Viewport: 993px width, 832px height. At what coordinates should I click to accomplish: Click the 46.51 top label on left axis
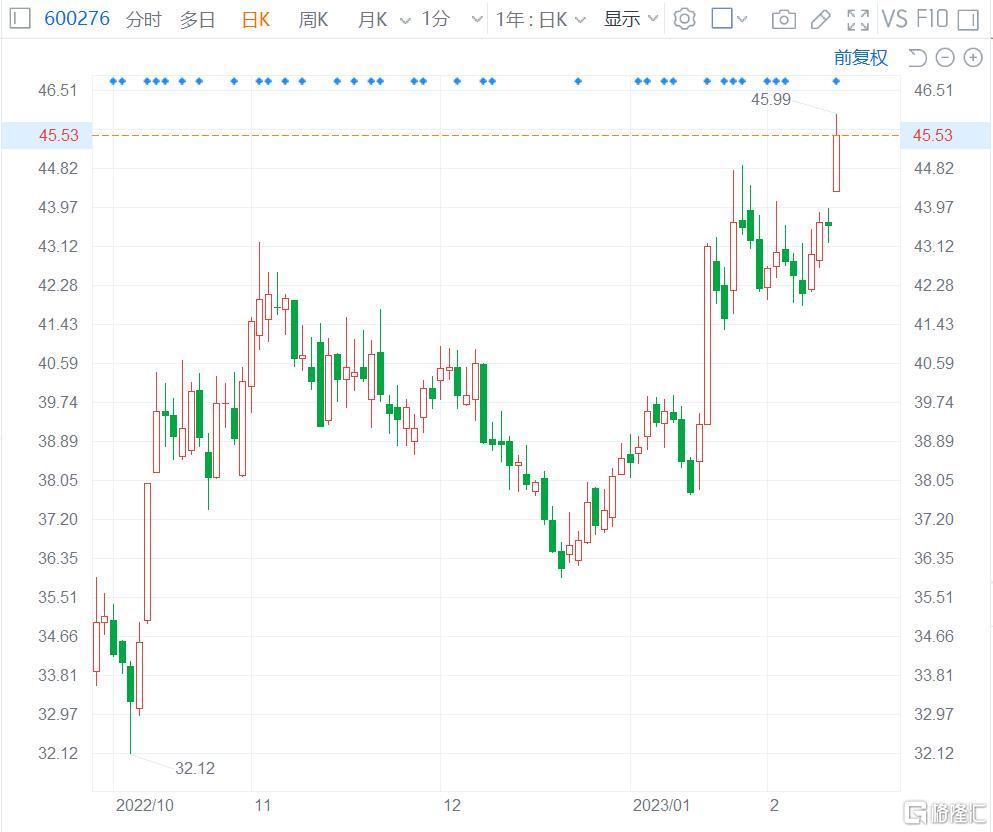pyautogui.click(x=58, y=90)
